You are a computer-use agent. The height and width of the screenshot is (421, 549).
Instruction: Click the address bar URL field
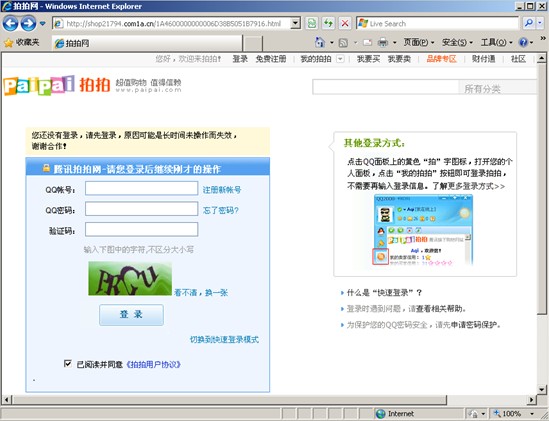click(x=173, y=23)
